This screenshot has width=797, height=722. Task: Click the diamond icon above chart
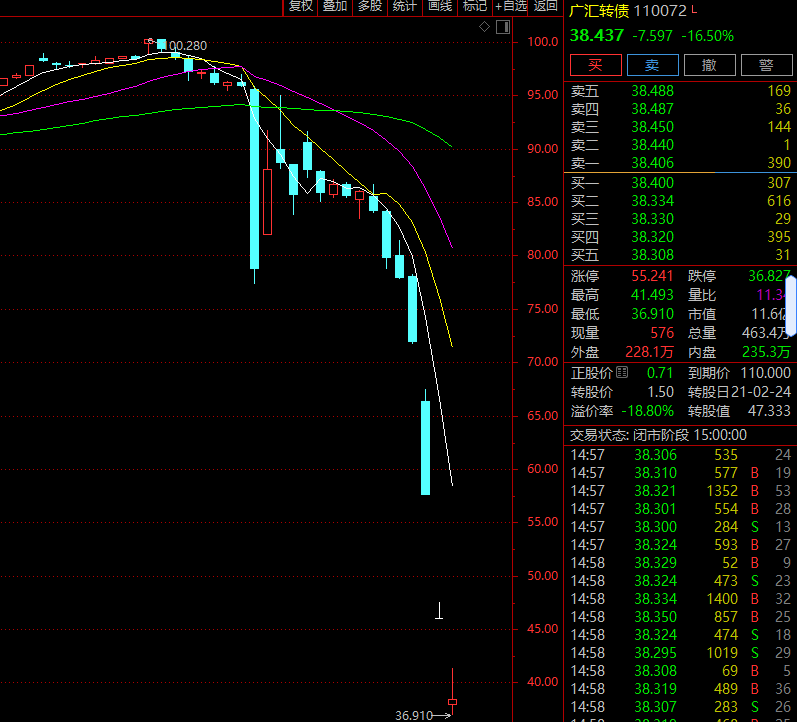pyautogui.click(x=484, y=27)
